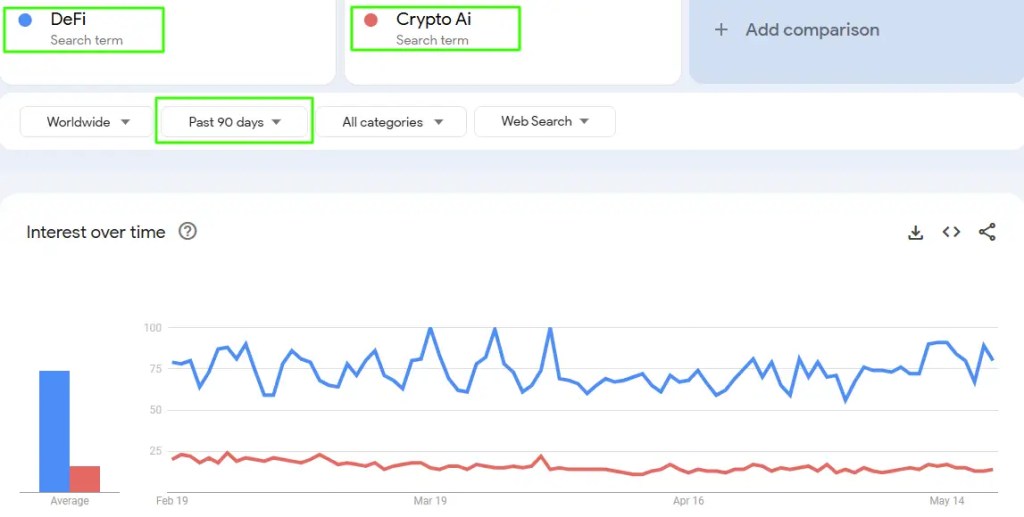Image resolution: width=1024 pixels, height=517 pixels.
Task: Edit the Crypto Ai search term
Action: 433,19
